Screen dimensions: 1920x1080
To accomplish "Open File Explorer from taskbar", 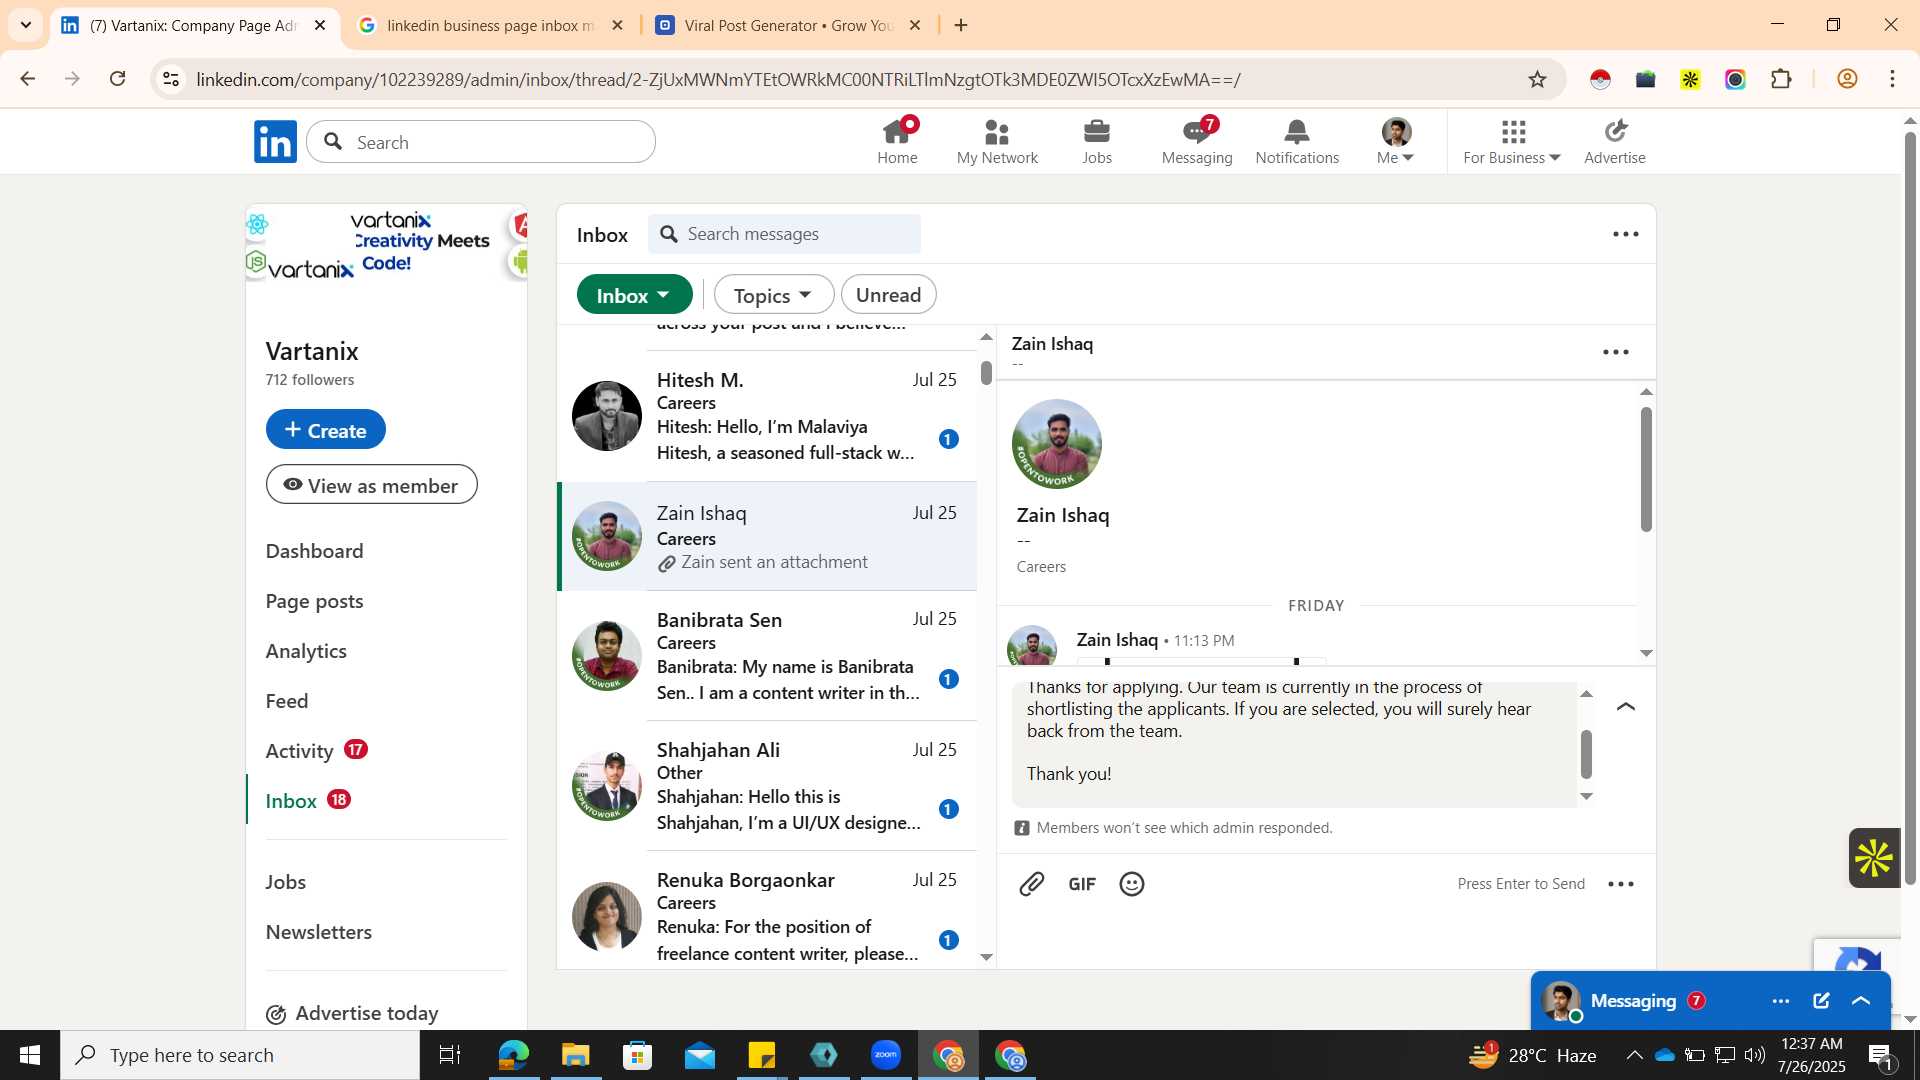I will point(575,1055).
